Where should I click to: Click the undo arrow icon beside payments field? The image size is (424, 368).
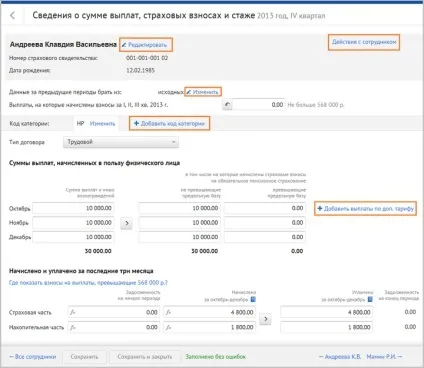227,105
